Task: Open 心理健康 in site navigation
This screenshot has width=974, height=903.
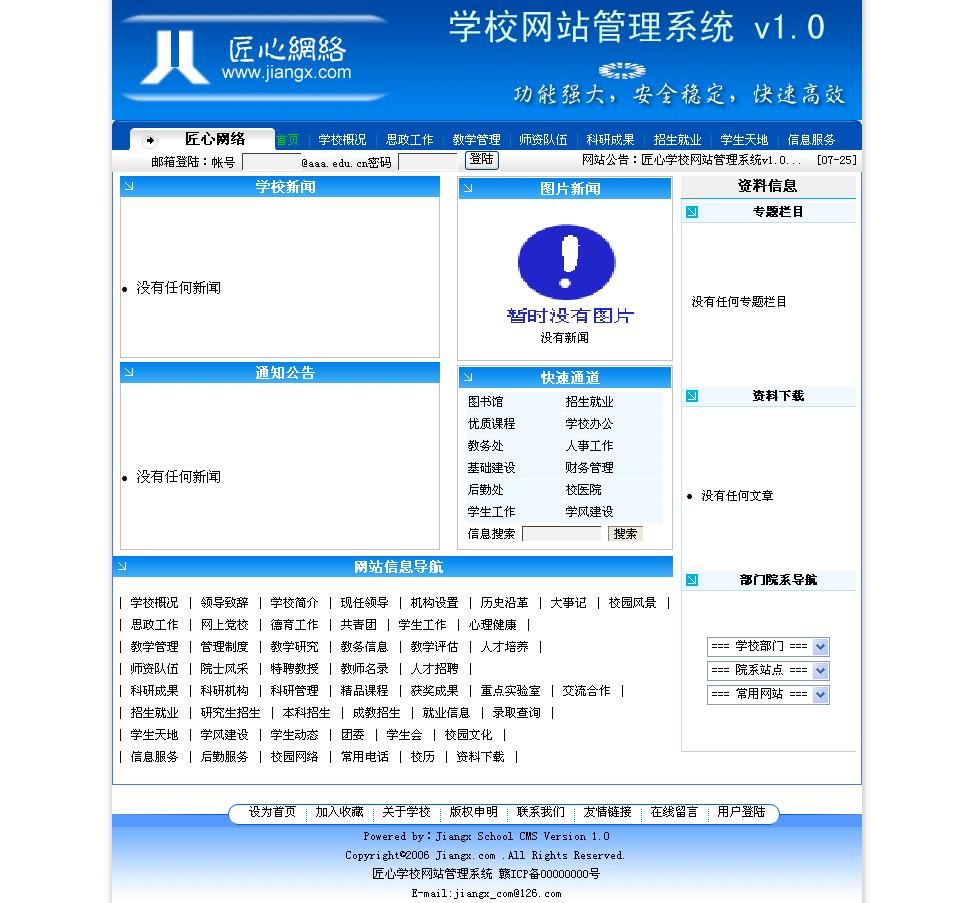Action: [493, 624]
